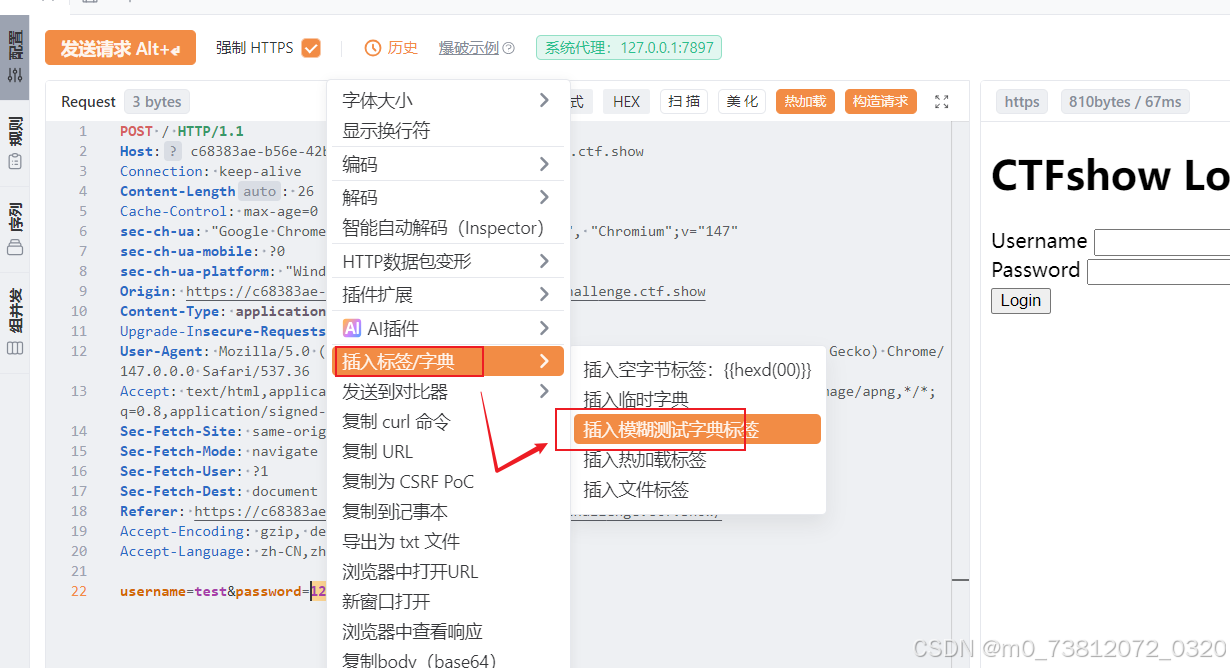Select 插入空字节标签 submenu item
Viewport: 1230px width, 668px height.
coord(697,370)
